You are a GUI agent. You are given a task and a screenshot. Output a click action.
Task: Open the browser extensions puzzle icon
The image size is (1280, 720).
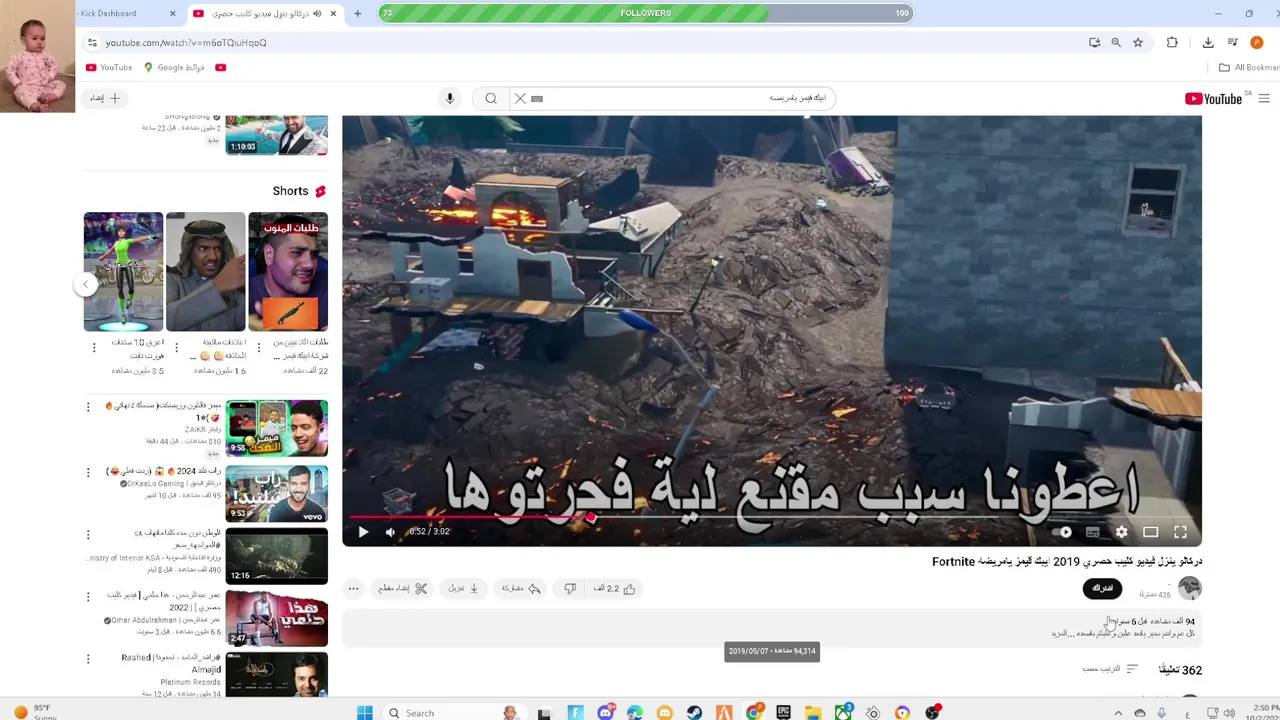coord(1172,43)
